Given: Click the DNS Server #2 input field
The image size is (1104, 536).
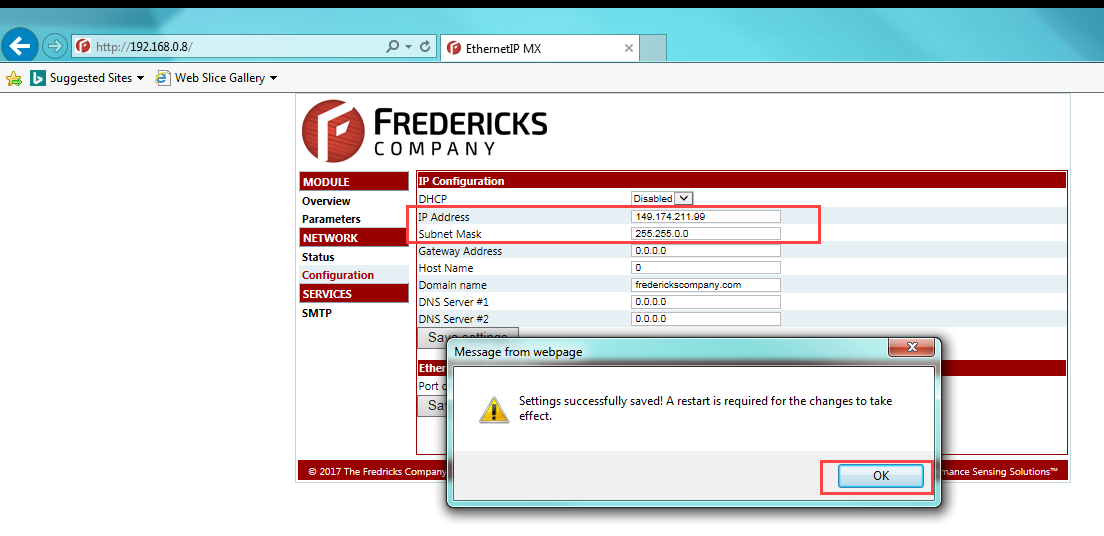Looking at the screenshot, I should click(706, 318).
